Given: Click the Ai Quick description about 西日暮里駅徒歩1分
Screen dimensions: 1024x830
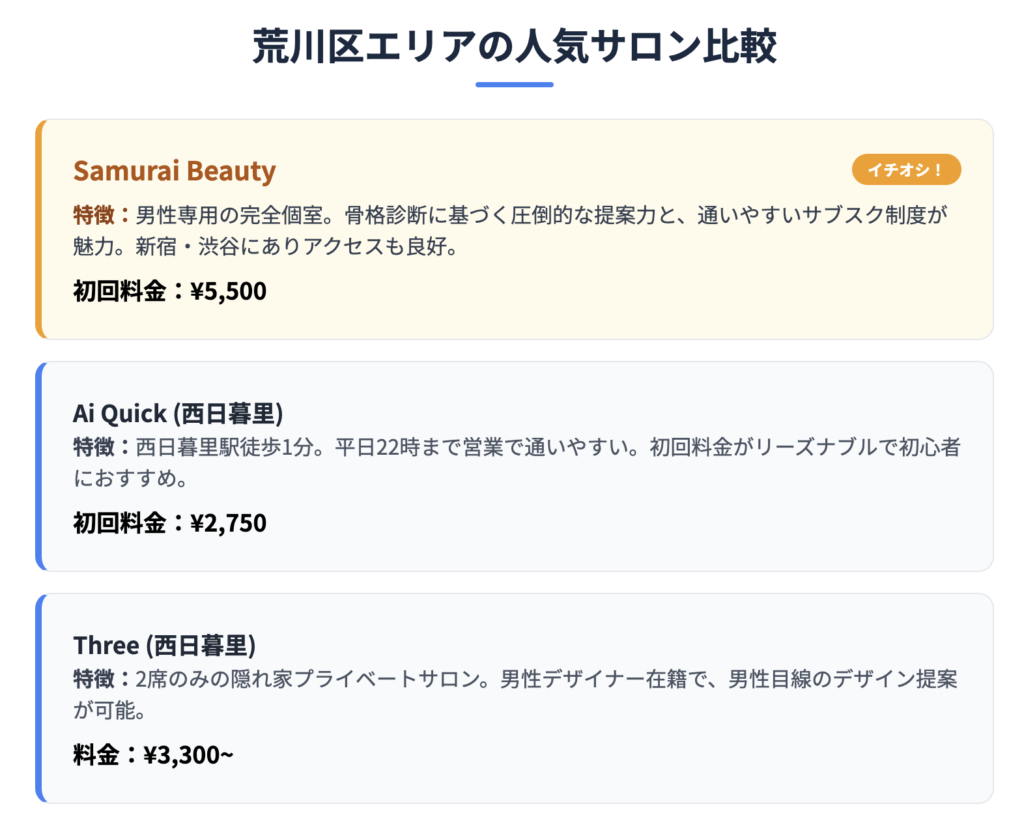Looking at the screenshot, I should point(517,462).
